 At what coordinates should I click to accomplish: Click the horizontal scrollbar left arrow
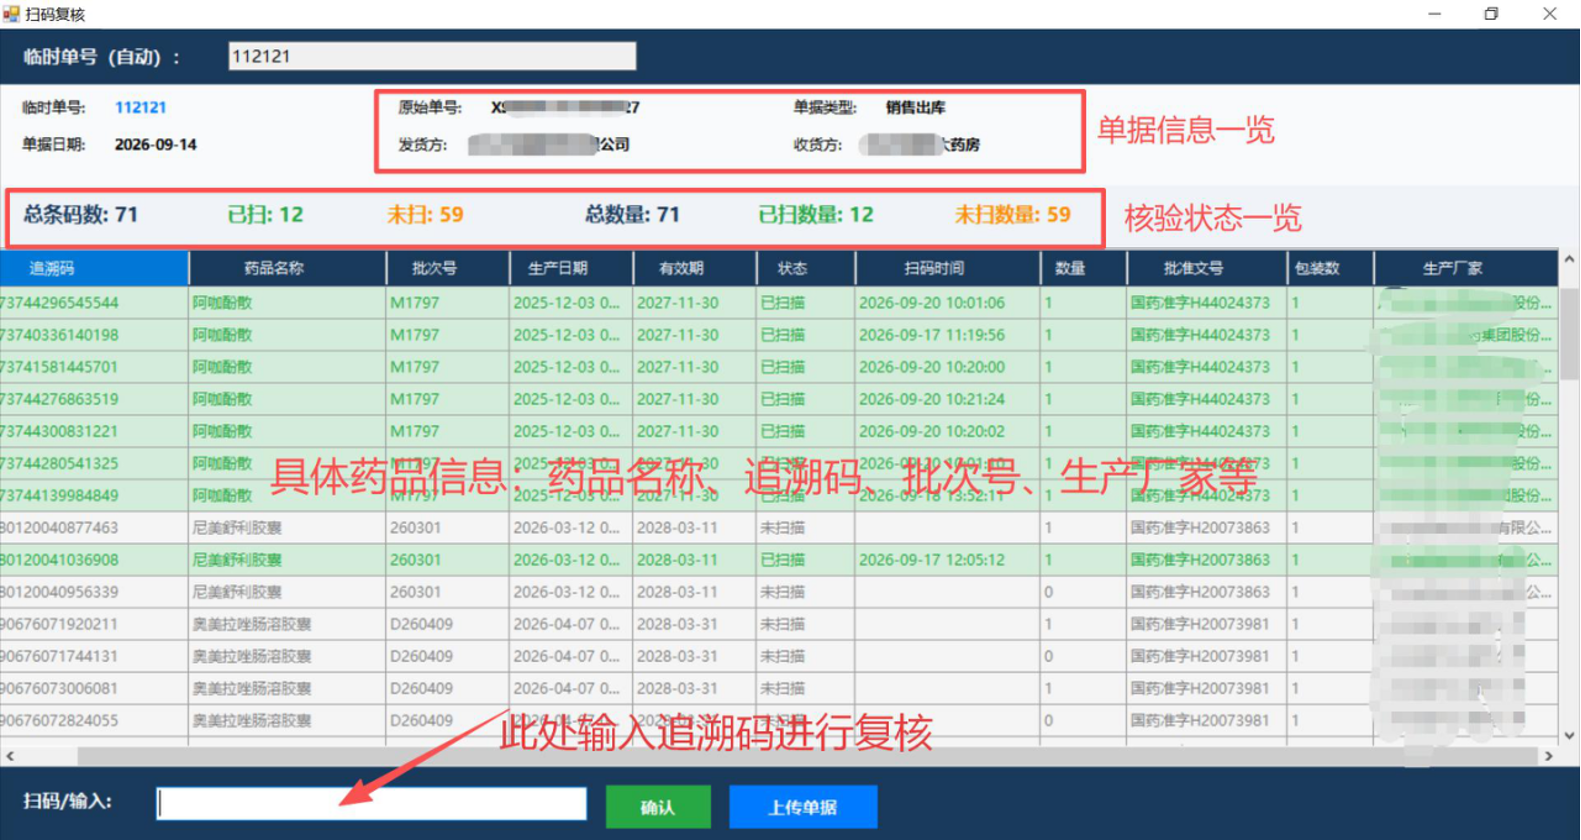click(x=10, y=756)
